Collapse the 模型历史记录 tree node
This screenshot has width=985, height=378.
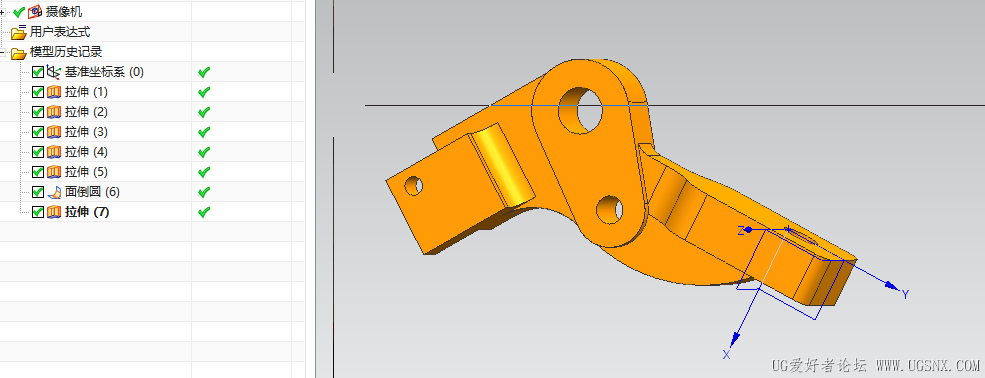tap(3, 52)
